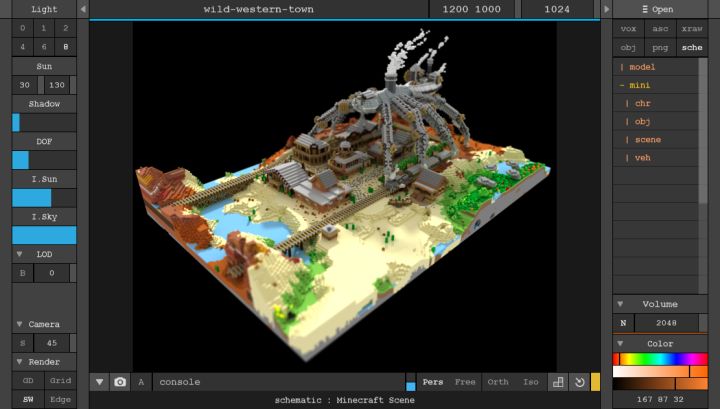The width and height of the screenshot is (720, 409).
Task: Toggle the GD render option
Action: point(28,381)
